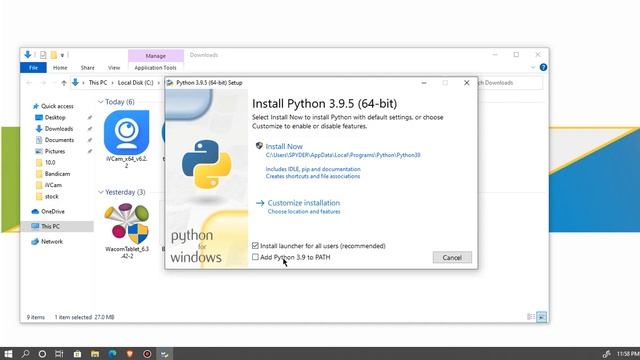The image size is (640, 360).
Task: Click Back arrow in Explorer
Action: click(29, 83)
